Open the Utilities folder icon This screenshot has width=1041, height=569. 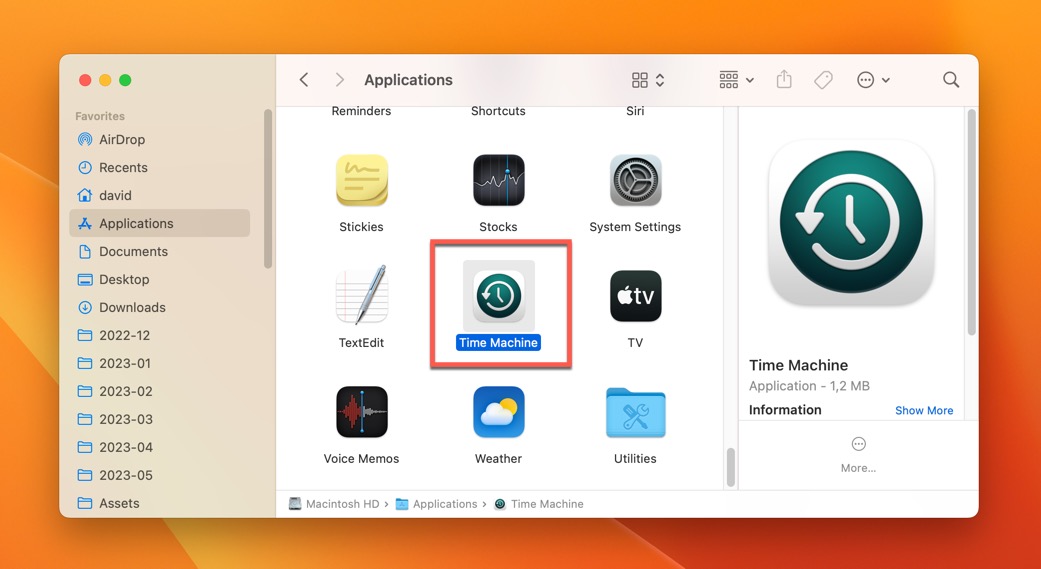coord(635,413)
